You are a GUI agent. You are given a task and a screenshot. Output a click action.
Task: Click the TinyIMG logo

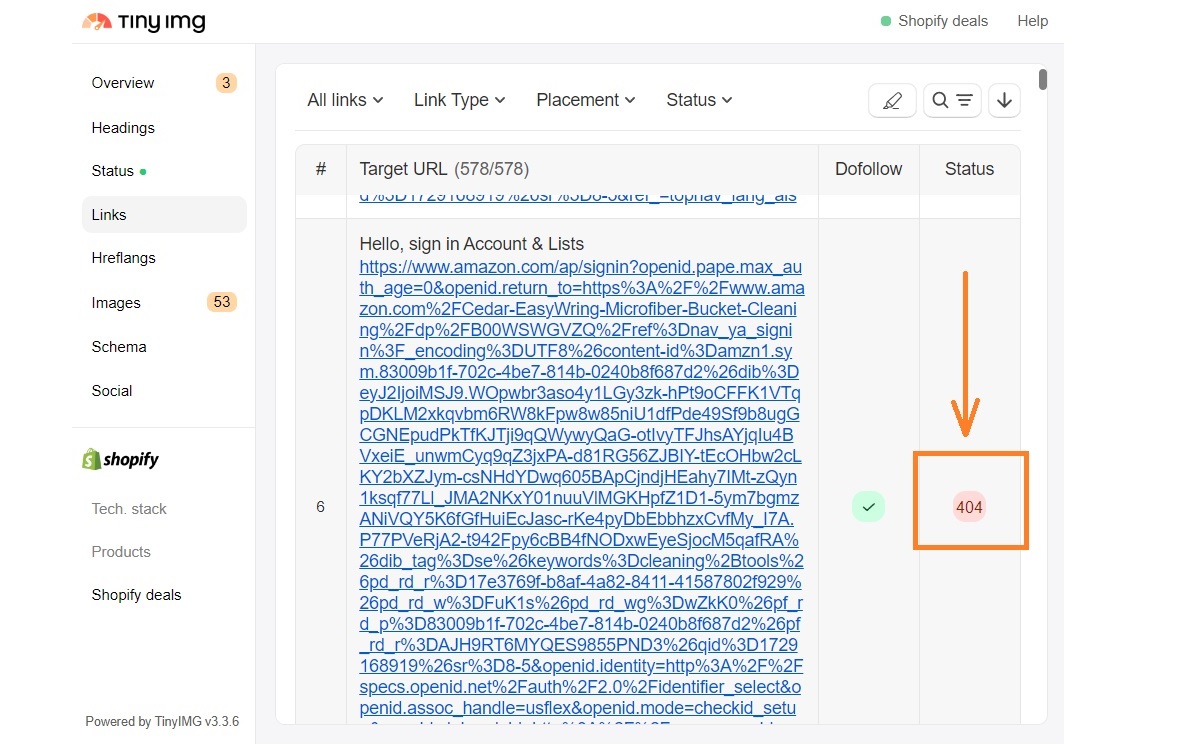(143, 21)
